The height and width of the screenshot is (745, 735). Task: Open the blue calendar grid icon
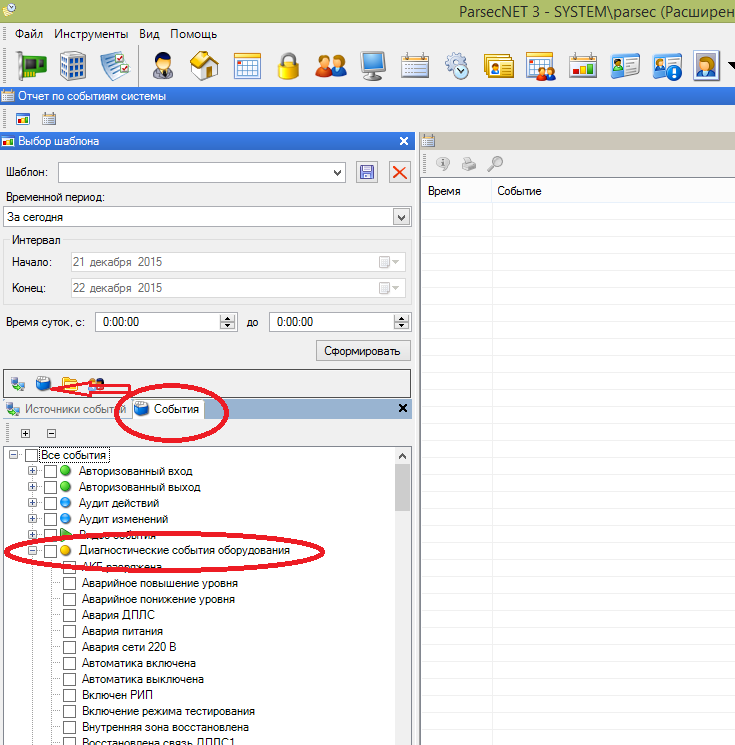click(247, 66)
